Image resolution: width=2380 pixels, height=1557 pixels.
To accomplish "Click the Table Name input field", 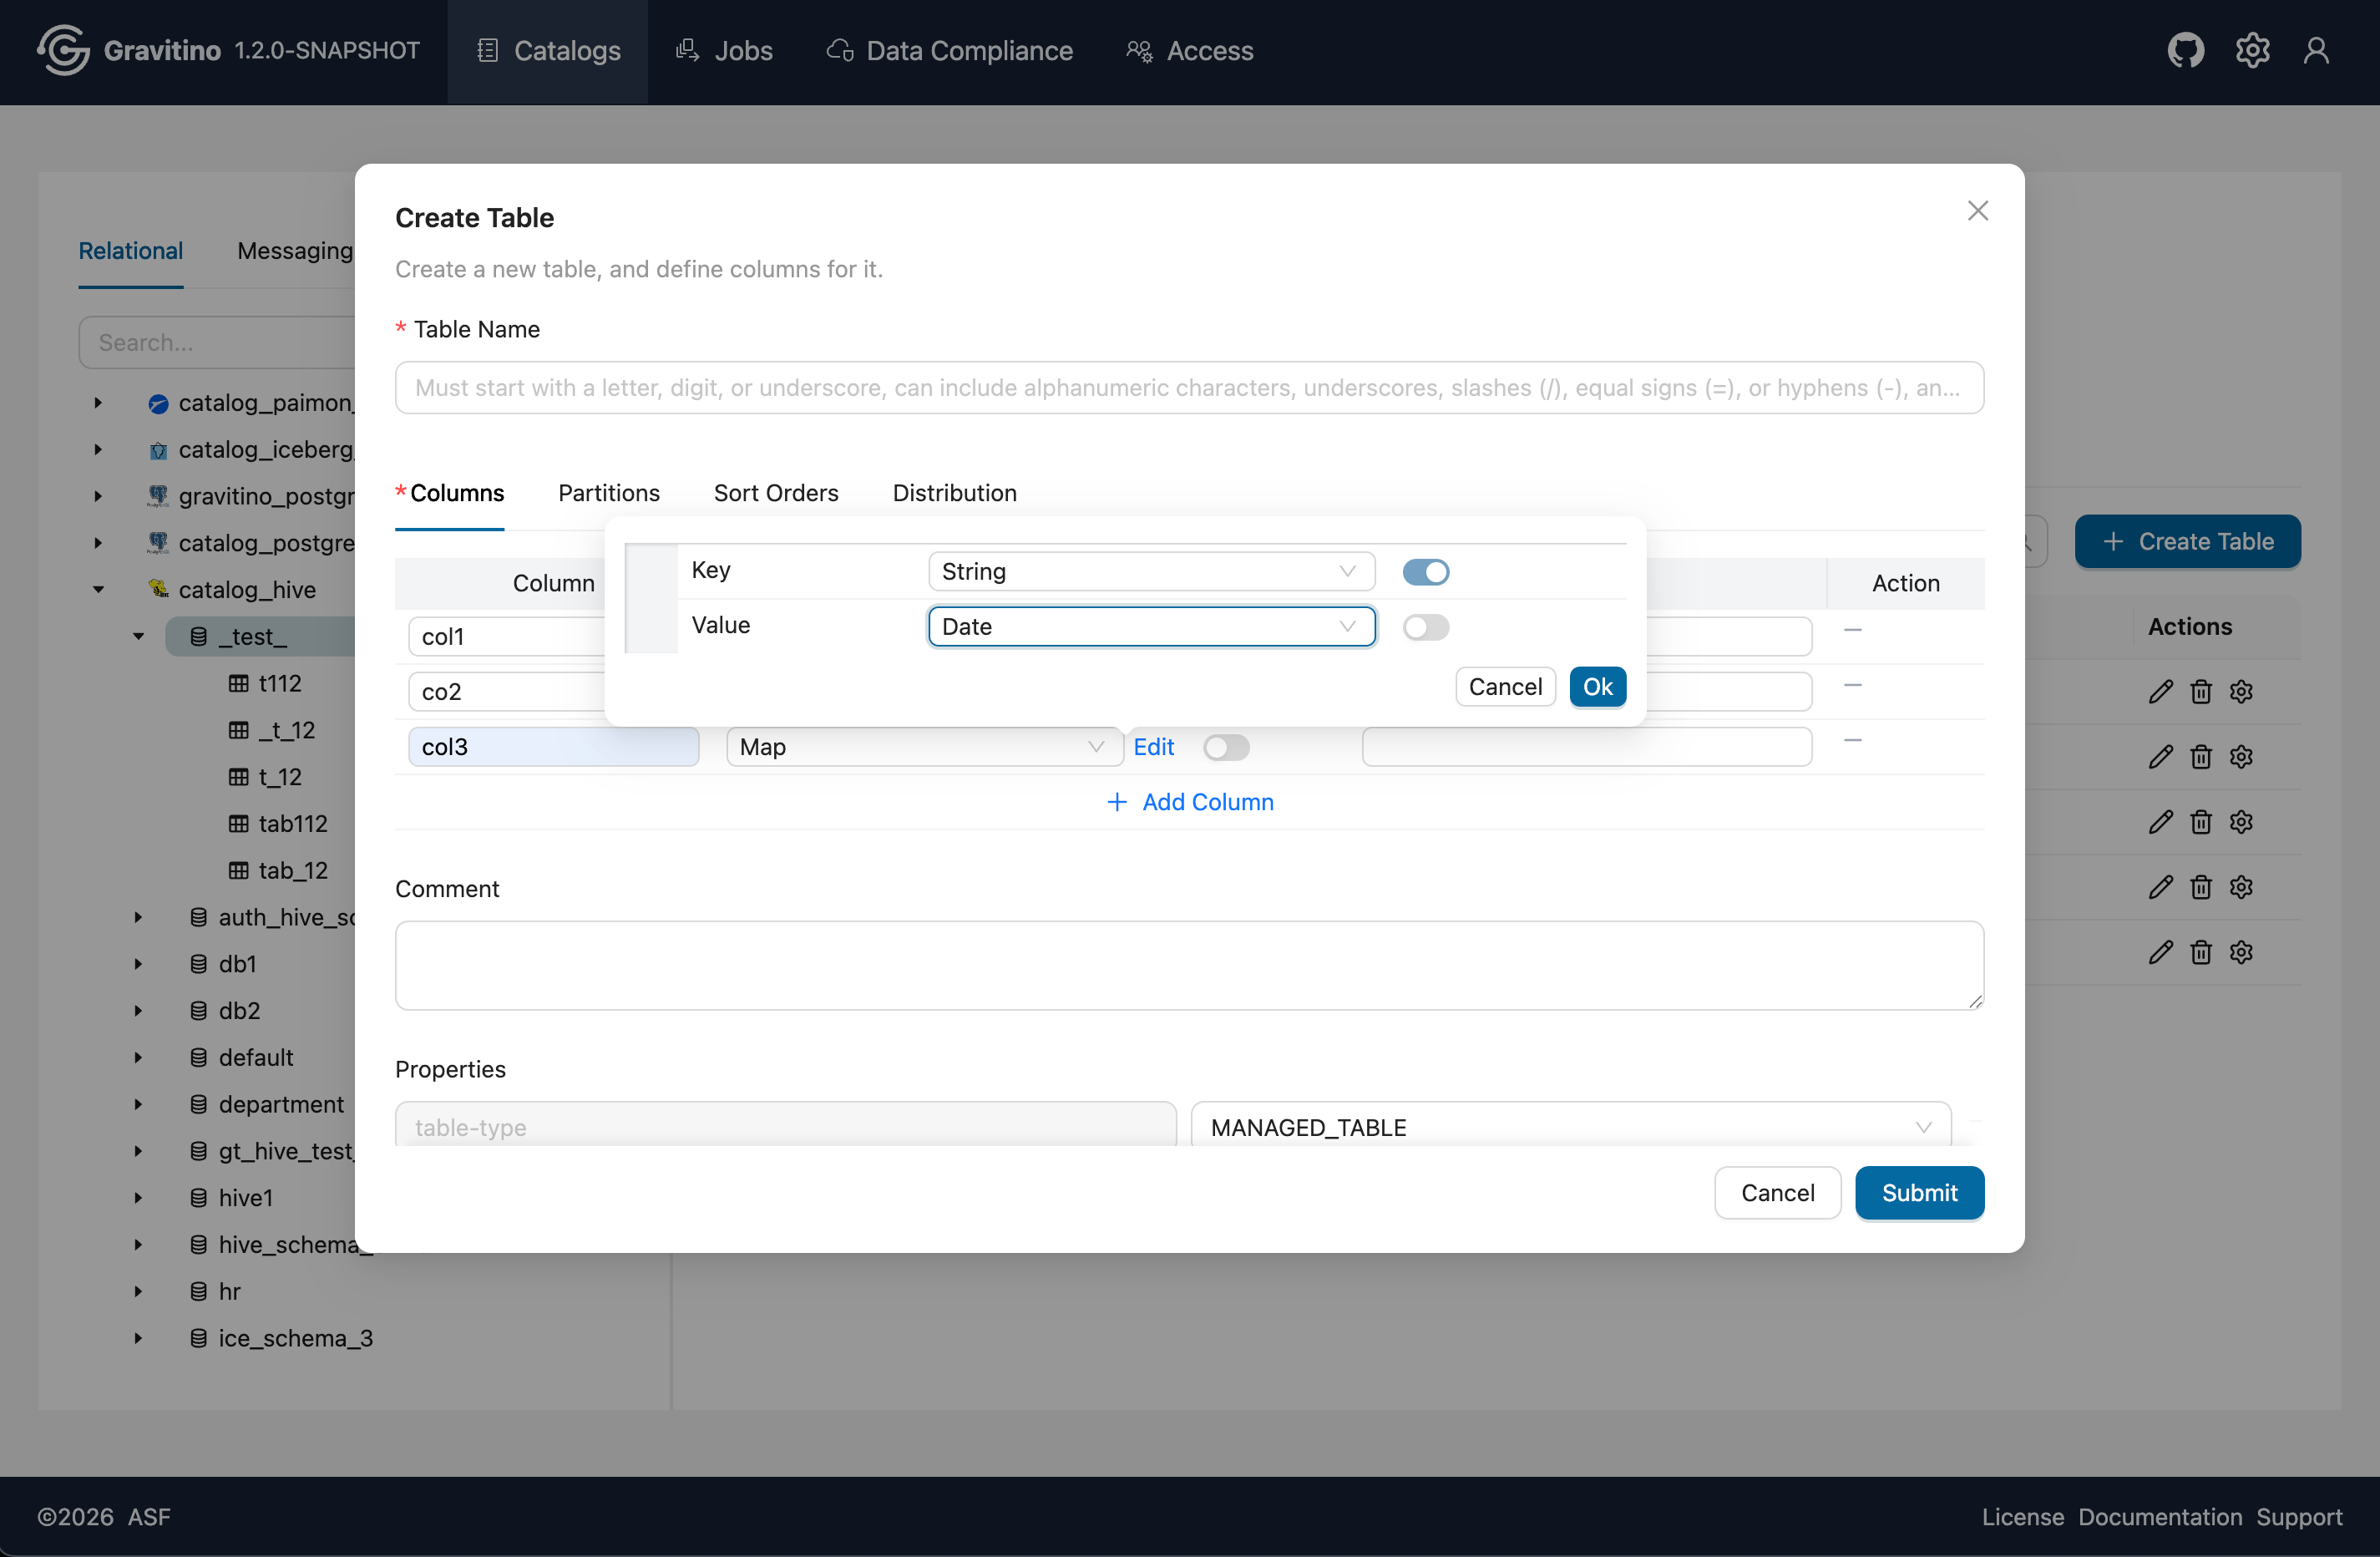I will point(1188,388).
